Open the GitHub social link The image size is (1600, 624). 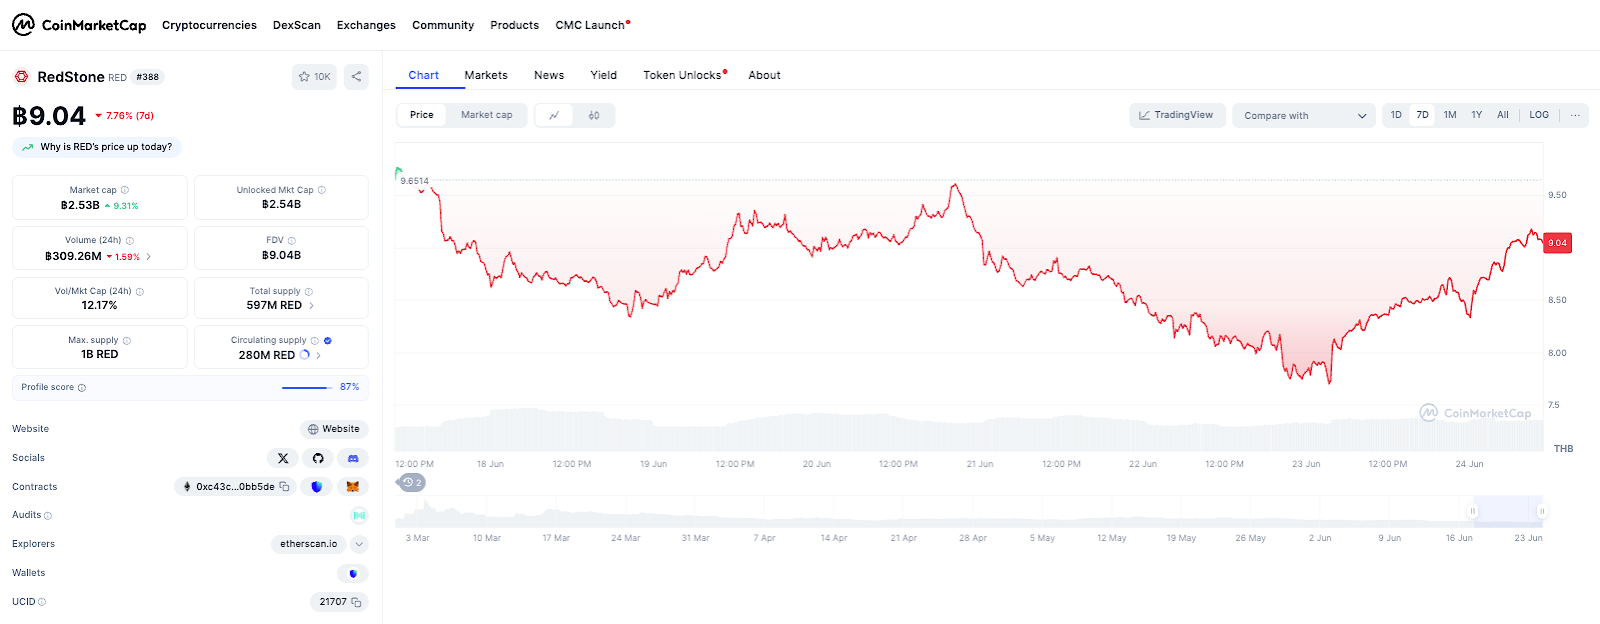(318, 458)
